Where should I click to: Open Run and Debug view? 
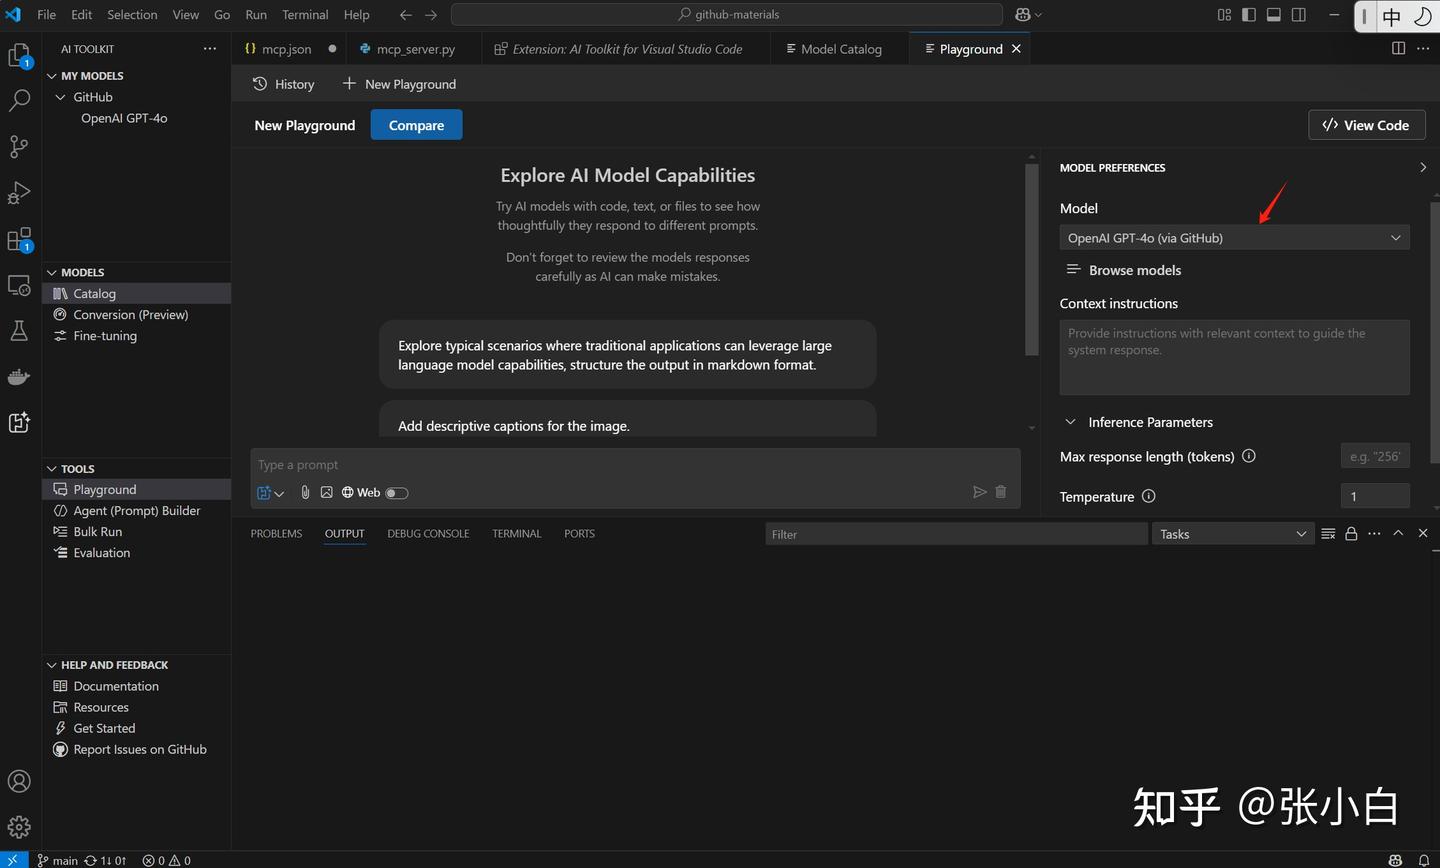coord(19,192)
